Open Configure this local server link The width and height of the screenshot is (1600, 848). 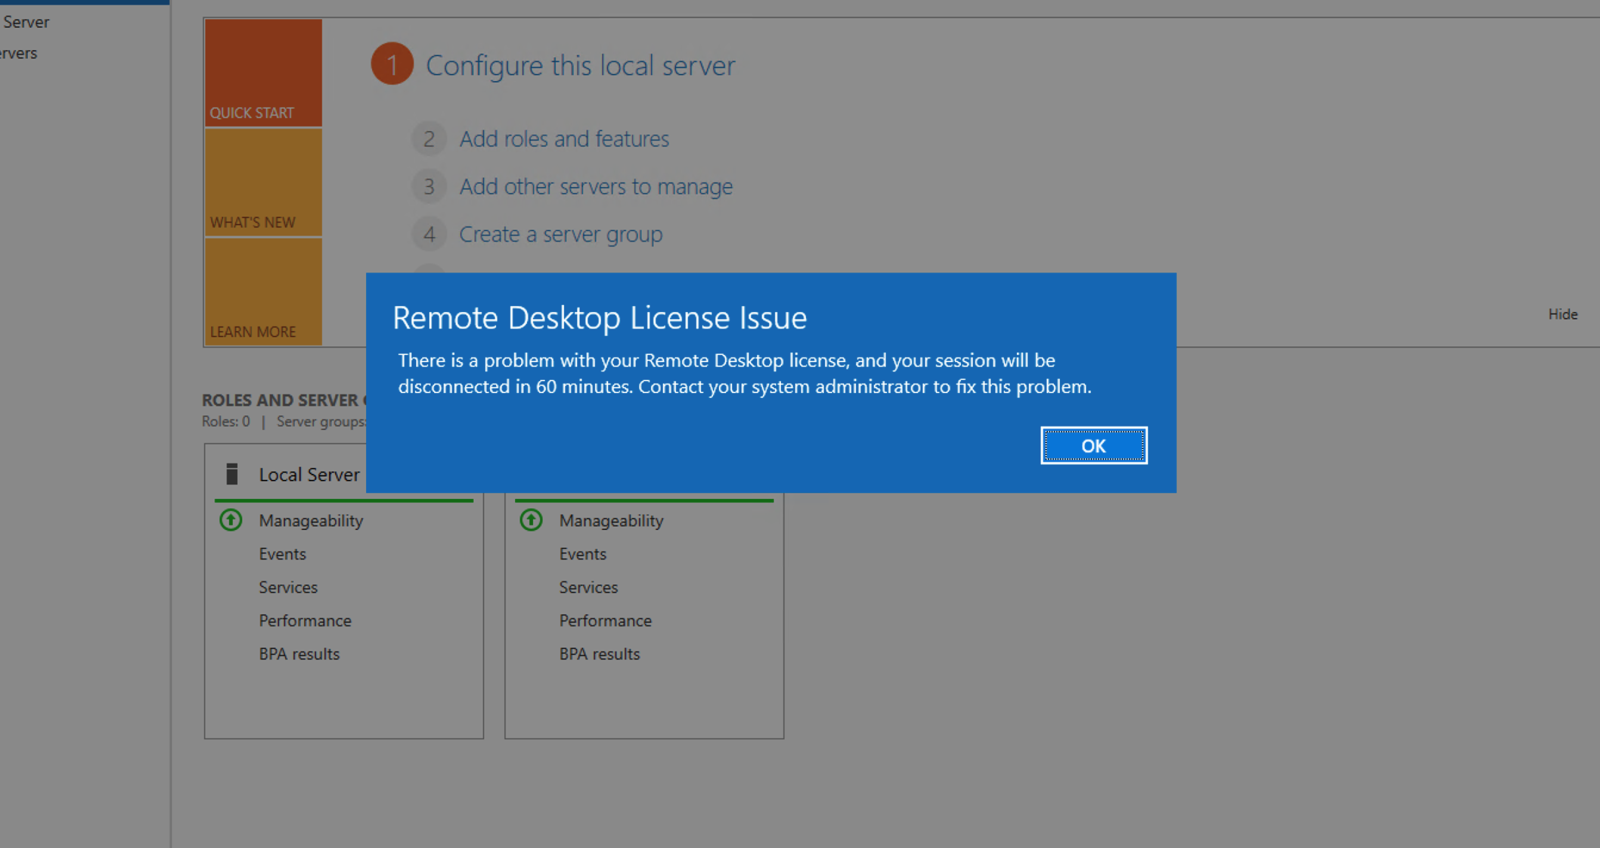pos(580,66)
